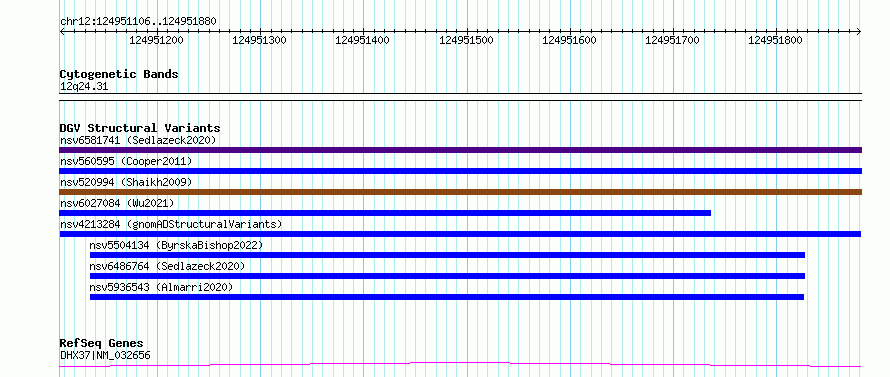This screenshot has height=377, width=890.
Task: Click the blue nsv4213284 variant bar
Action: pos(460,234)
